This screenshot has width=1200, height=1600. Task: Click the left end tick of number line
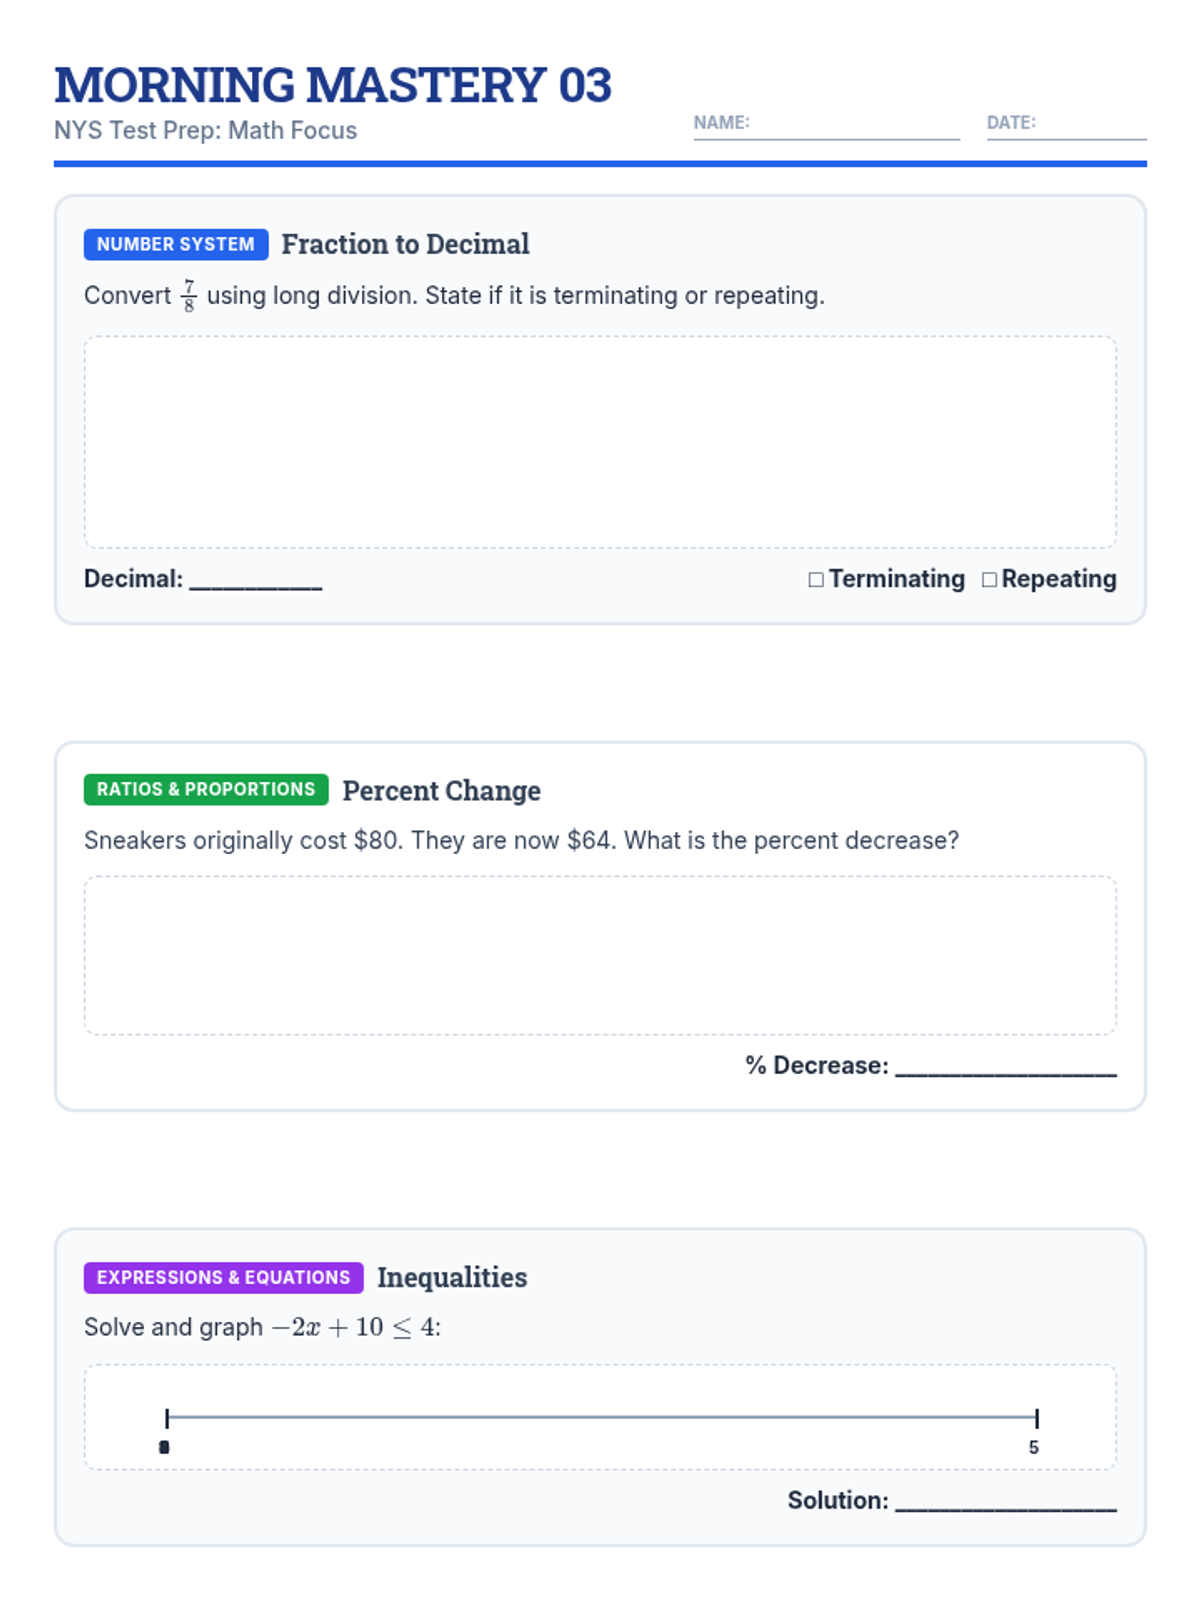[167, 1418]
